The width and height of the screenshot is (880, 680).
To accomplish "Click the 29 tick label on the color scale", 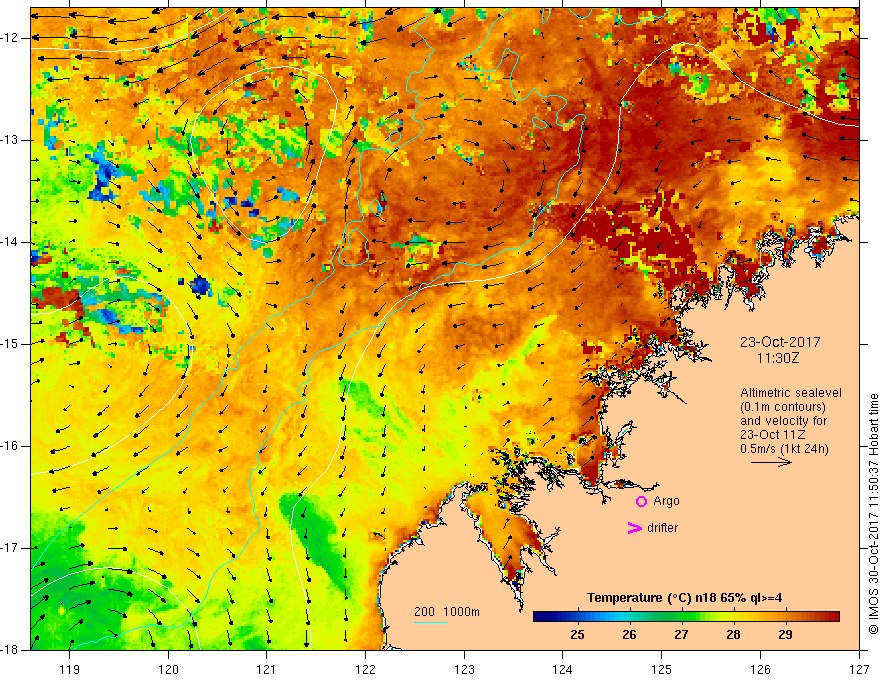I will (x=785, y=635).
